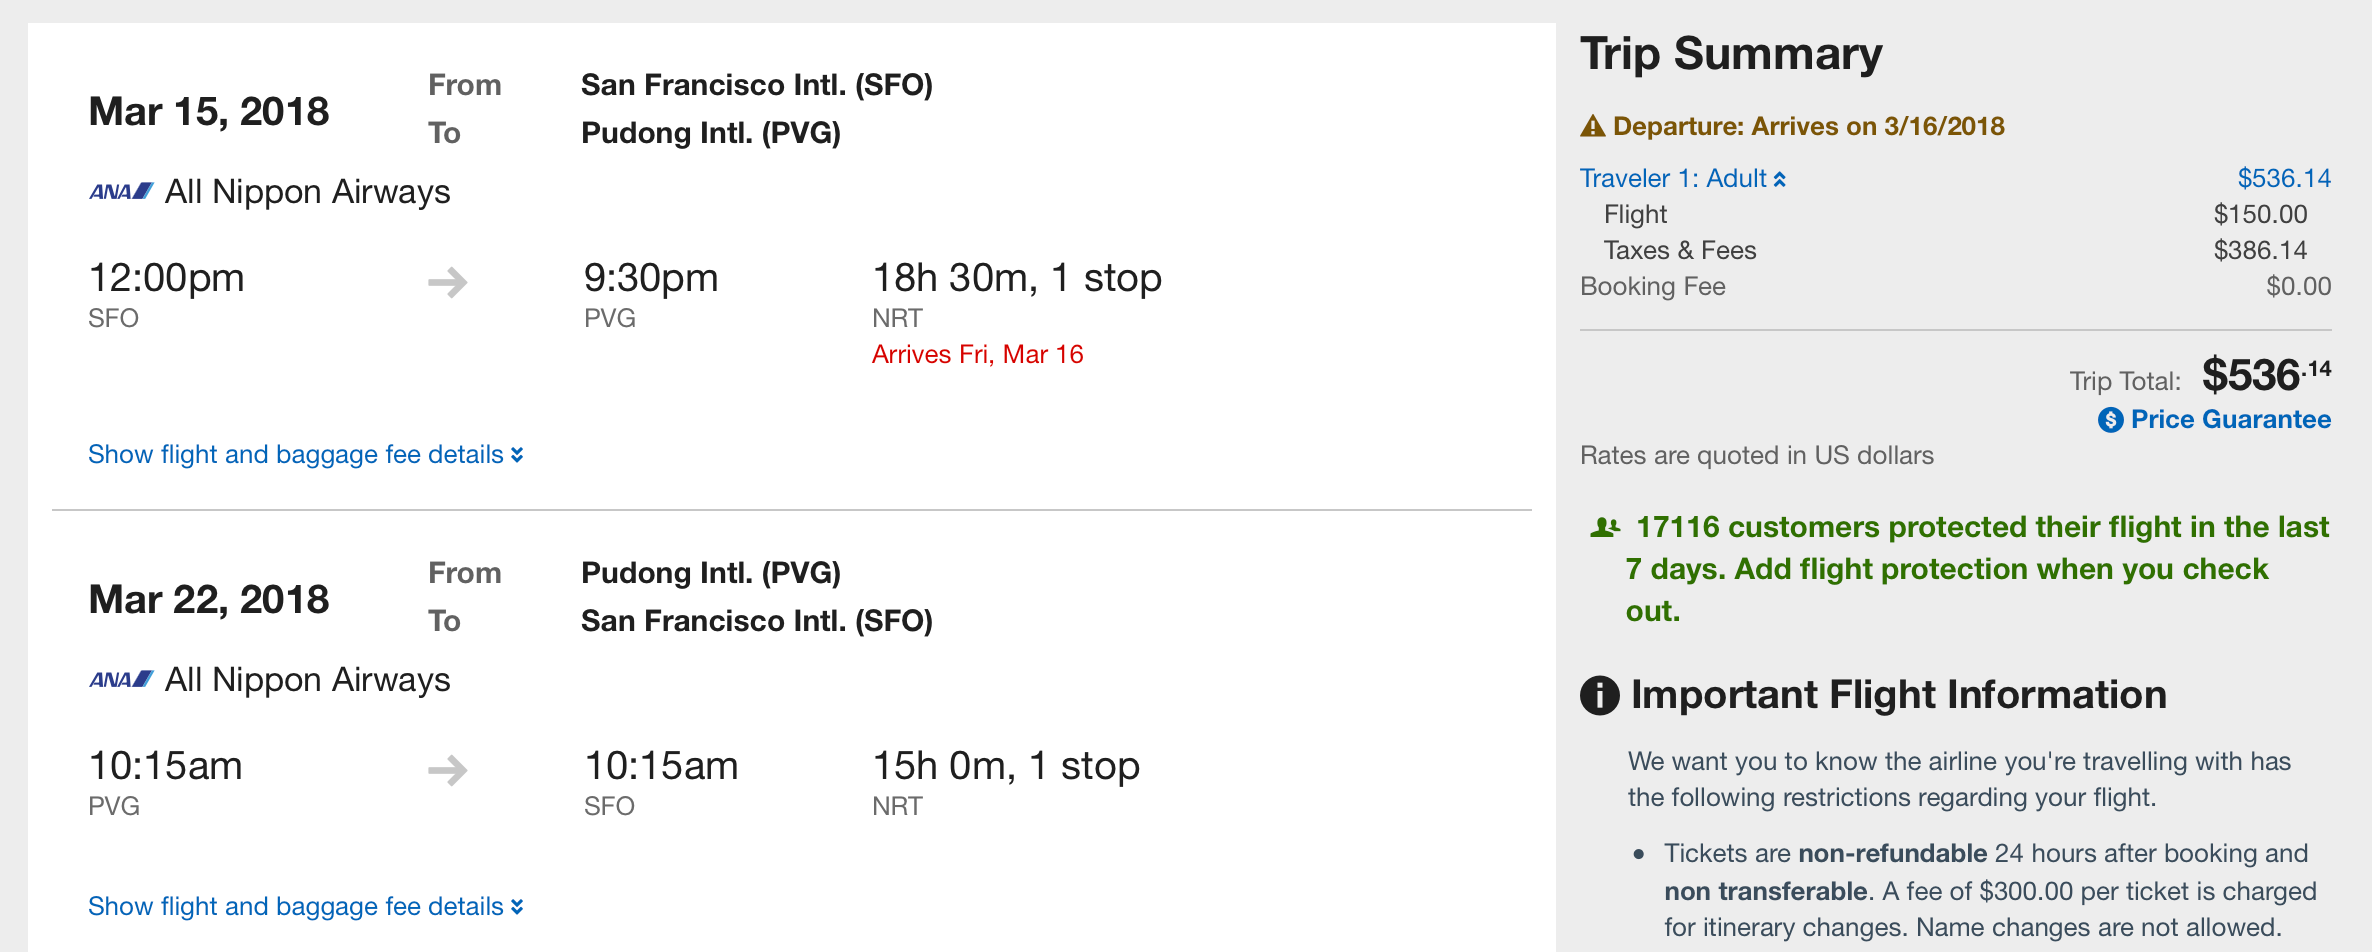Click the blue $536.14 traveler price
This screenshot has height=952, width=2372.
pos(2283,179)
